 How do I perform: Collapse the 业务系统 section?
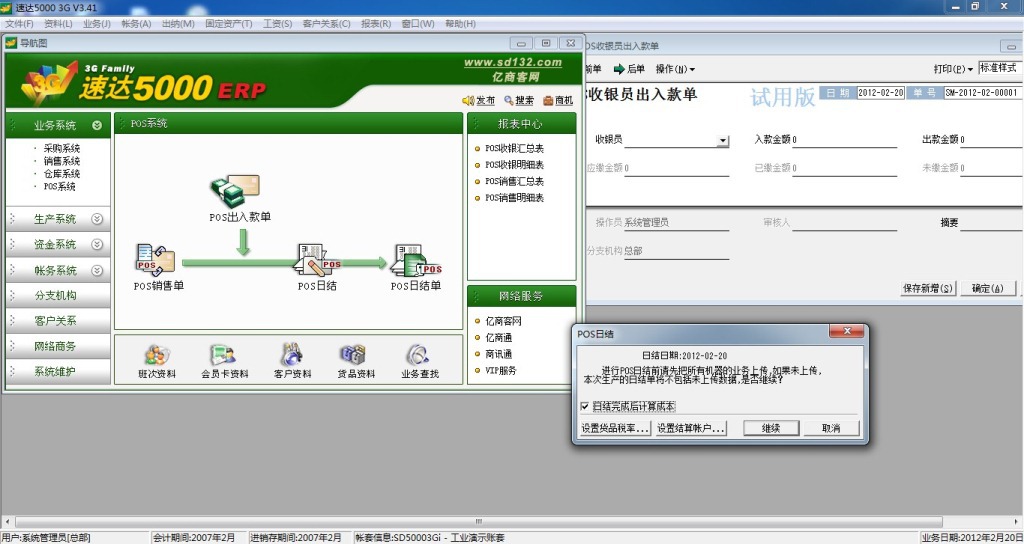coord(97,125)
